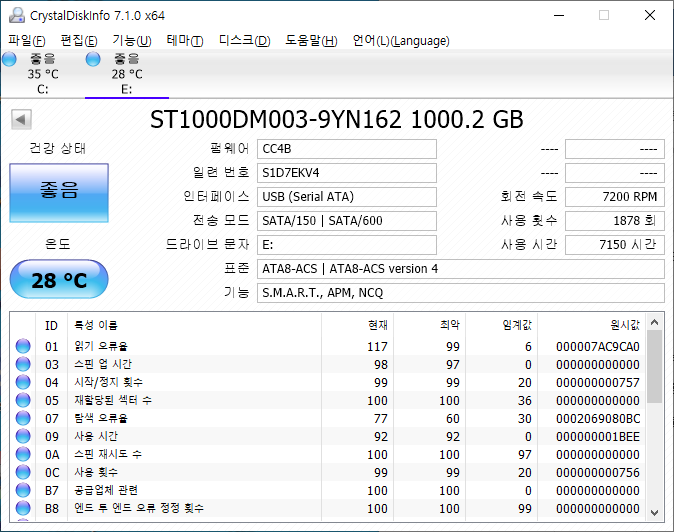Click the power on count value 1878 회
Screen dimensions: 674x532
click(615, 221)
